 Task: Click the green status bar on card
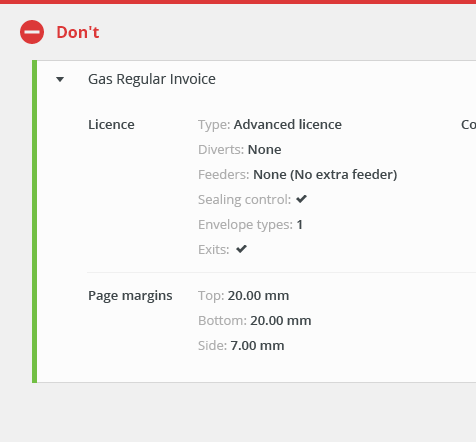[x=34, y=221]
